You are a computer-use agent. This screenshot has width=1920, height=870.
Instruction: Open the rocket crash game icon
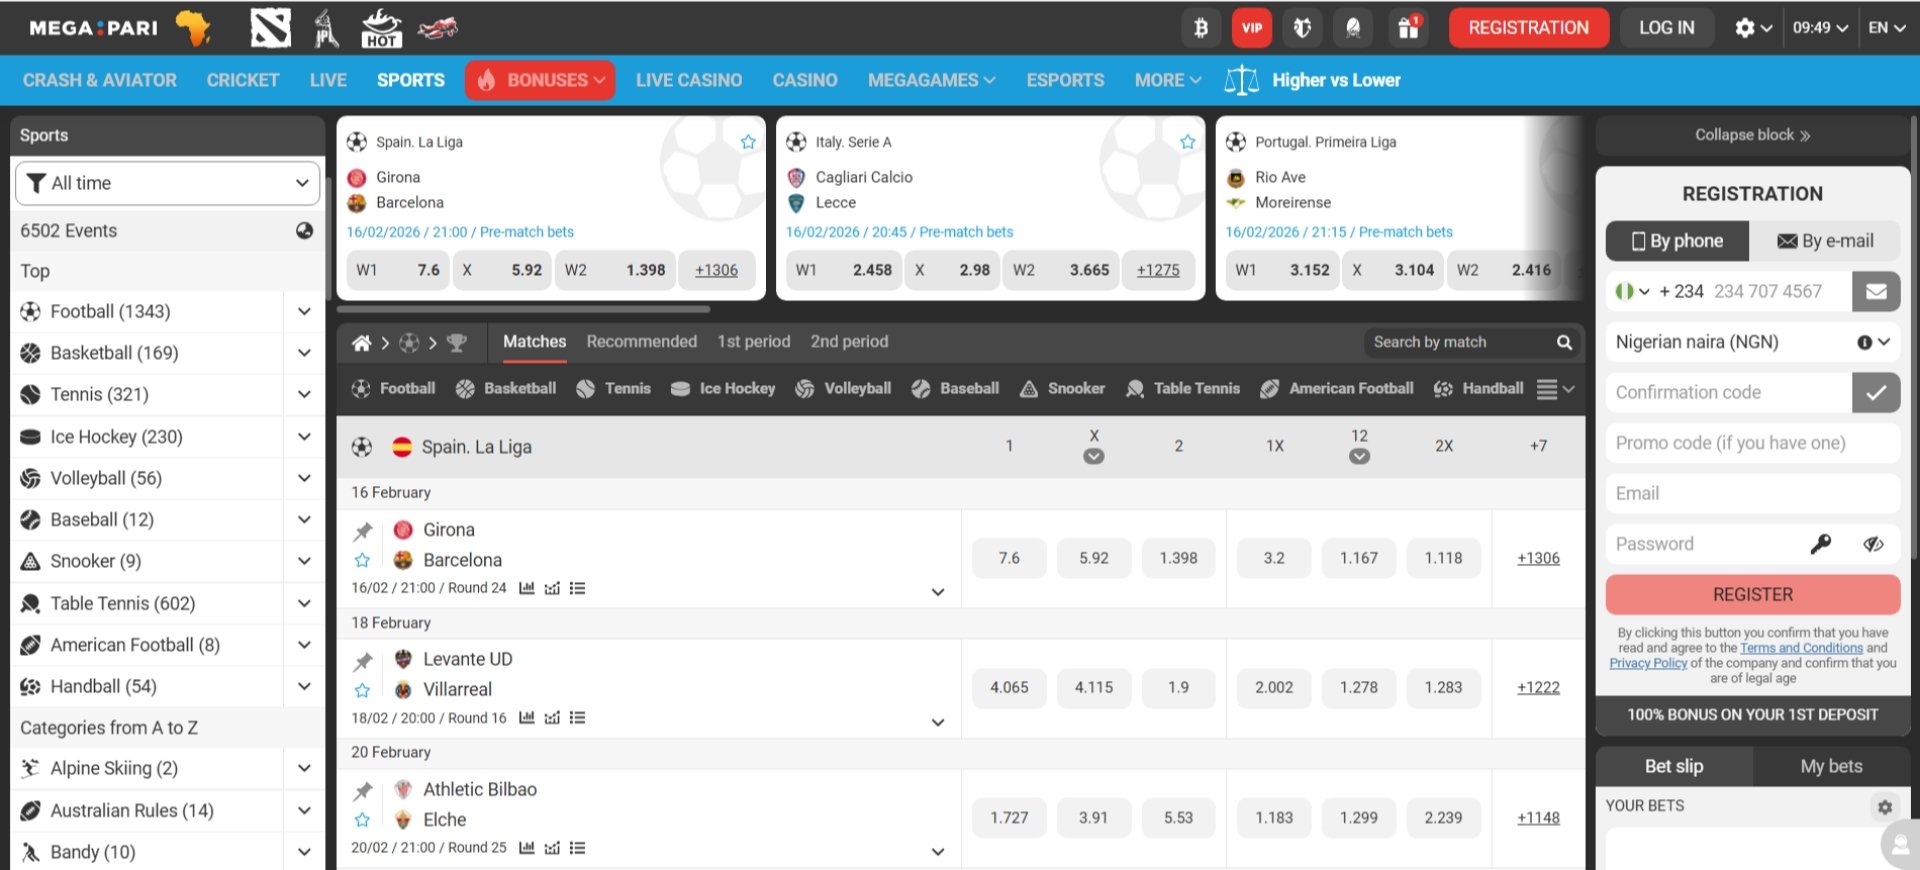pyautogui.click(x=437, y=28)
